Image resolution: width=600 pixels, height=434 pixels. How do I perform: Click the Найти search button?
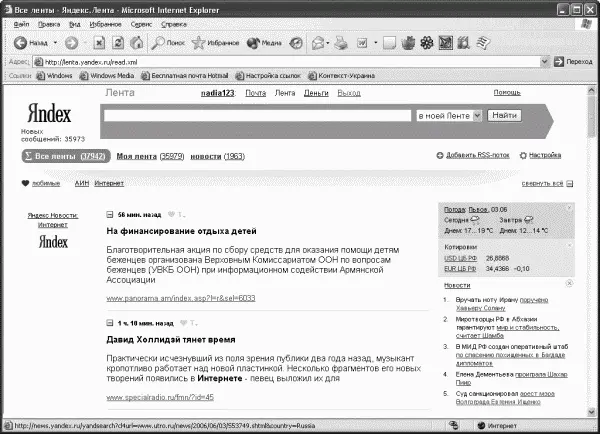504,115
